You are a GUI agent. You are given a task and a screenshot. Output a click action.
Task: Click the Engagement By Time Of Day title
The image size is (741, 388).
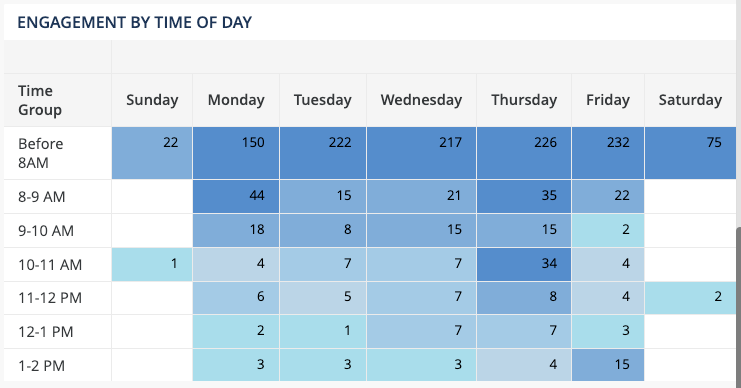click(135, 22)
